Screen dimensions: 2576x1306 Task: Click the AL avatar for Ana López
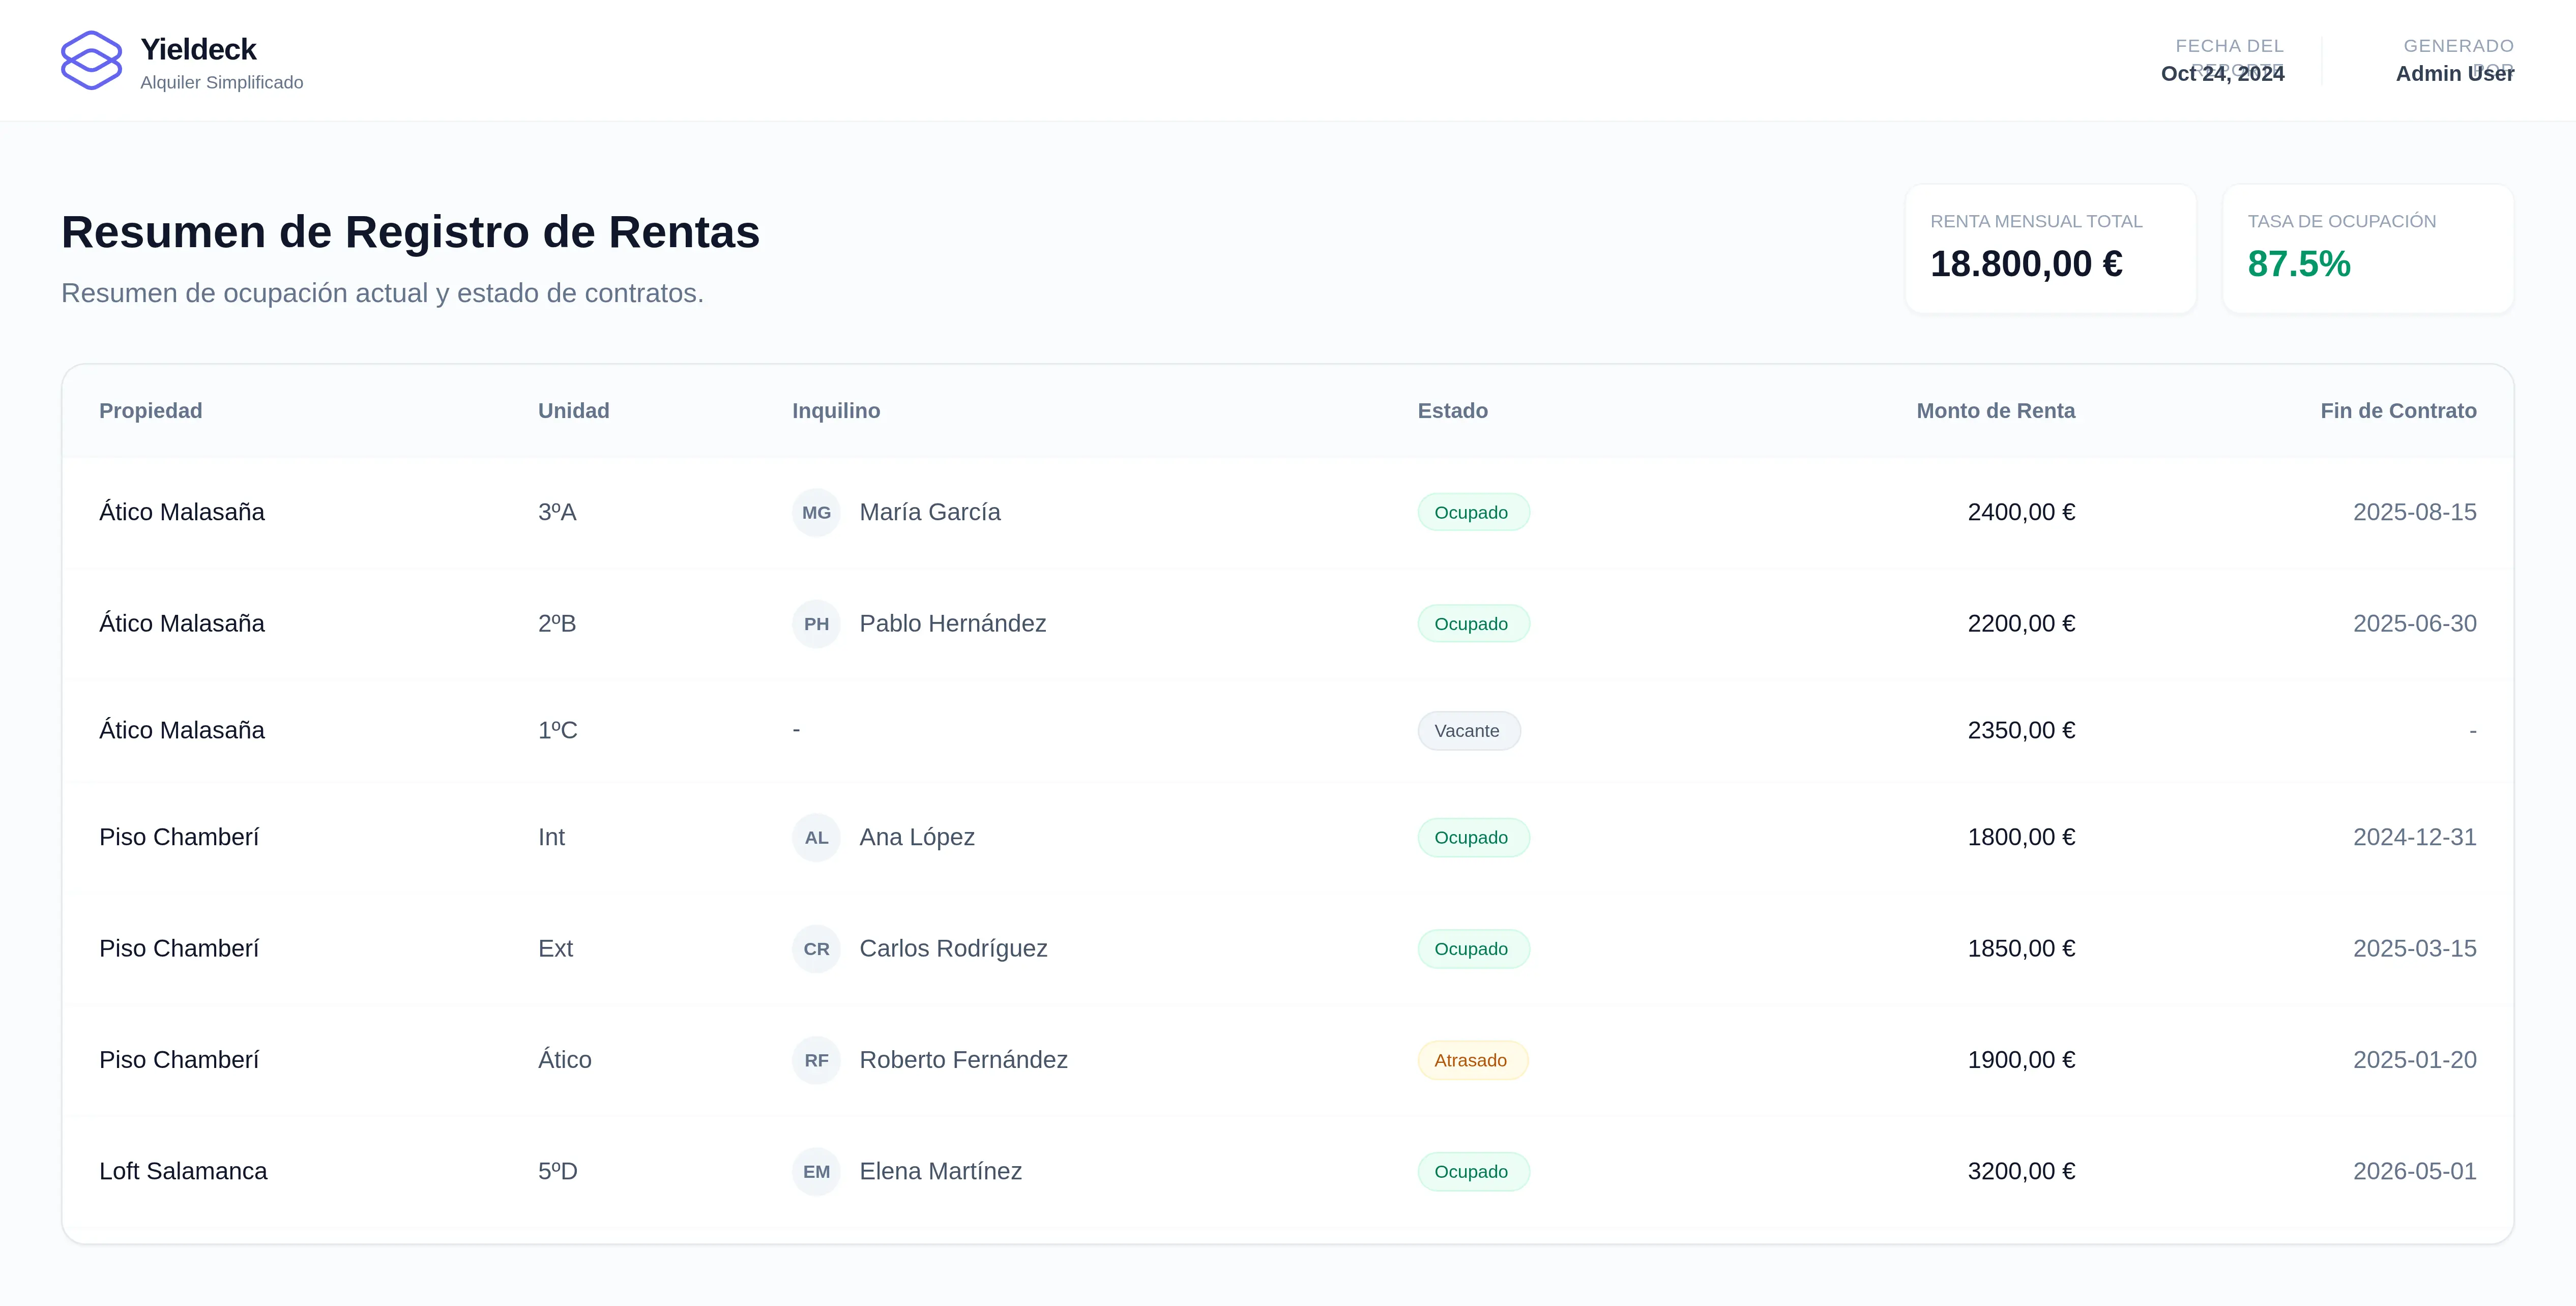[816, 837]
